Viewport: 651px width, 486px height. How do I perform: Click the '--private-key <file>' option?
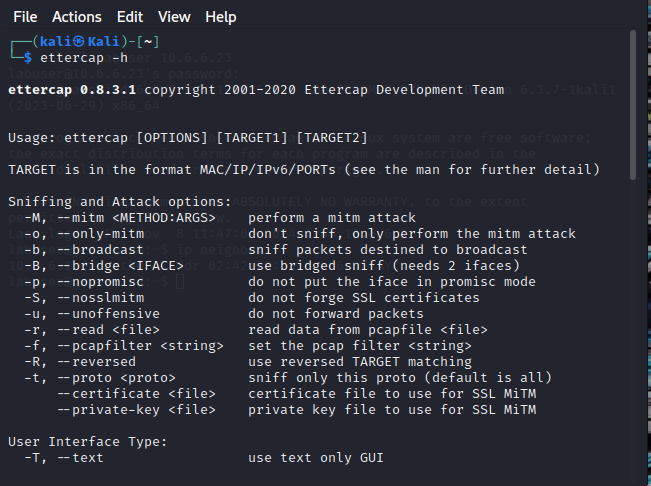[x=137, y=410]
